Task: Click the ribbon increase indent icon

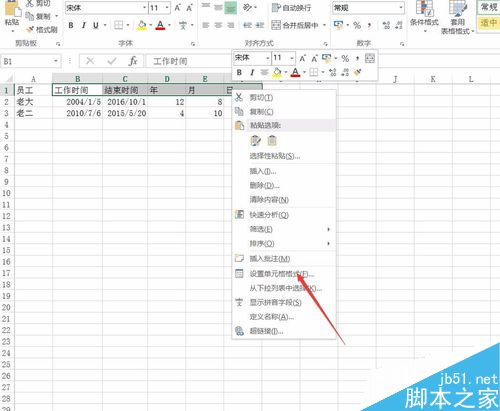Action: tap(260, 25)
